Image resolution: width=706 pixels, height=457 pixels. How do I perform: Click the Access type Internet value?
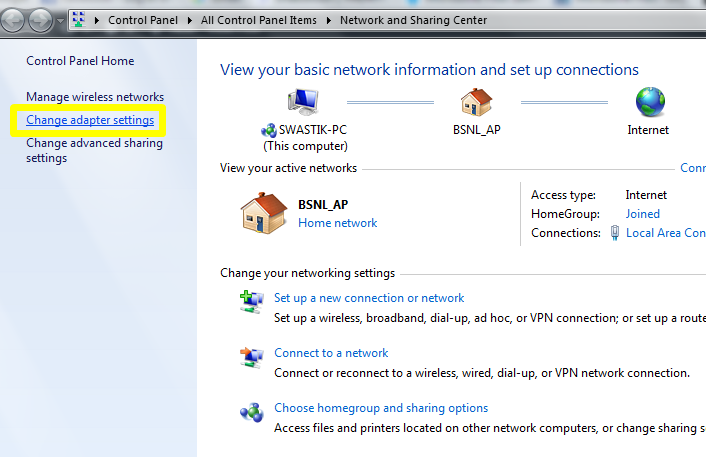pyautogui.click(x=646, y=195)
